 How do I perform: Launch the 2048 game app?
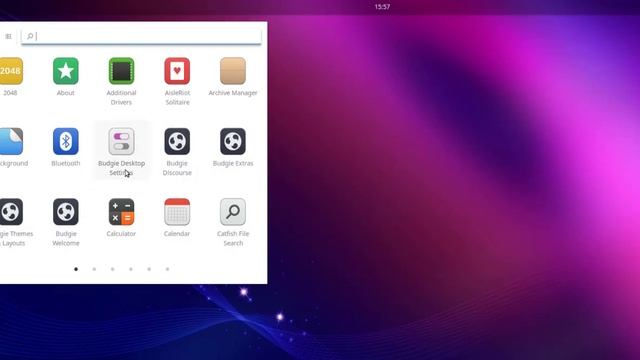11,71
